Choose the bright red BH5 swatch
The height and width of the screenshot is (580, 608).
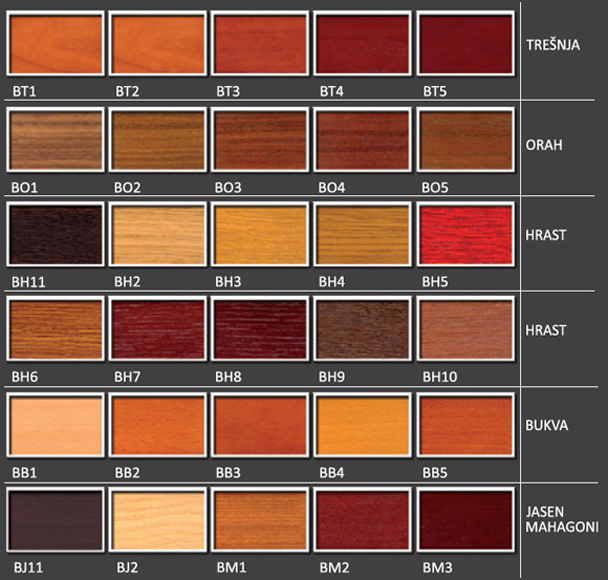click(x=464, y=237)
